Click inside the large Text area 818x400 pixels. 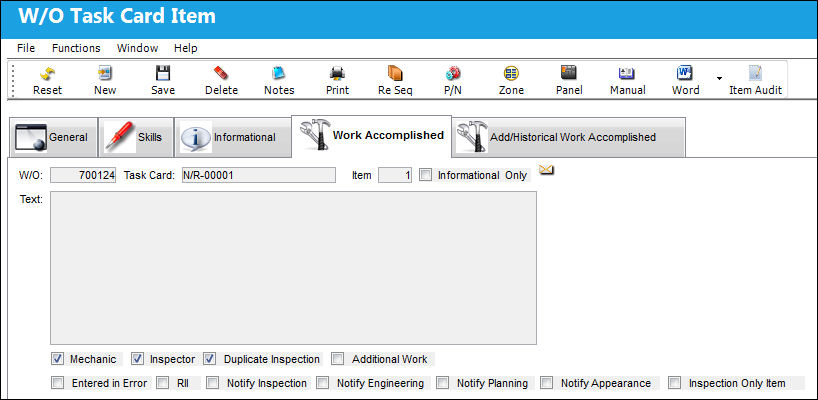coord(293,268)
